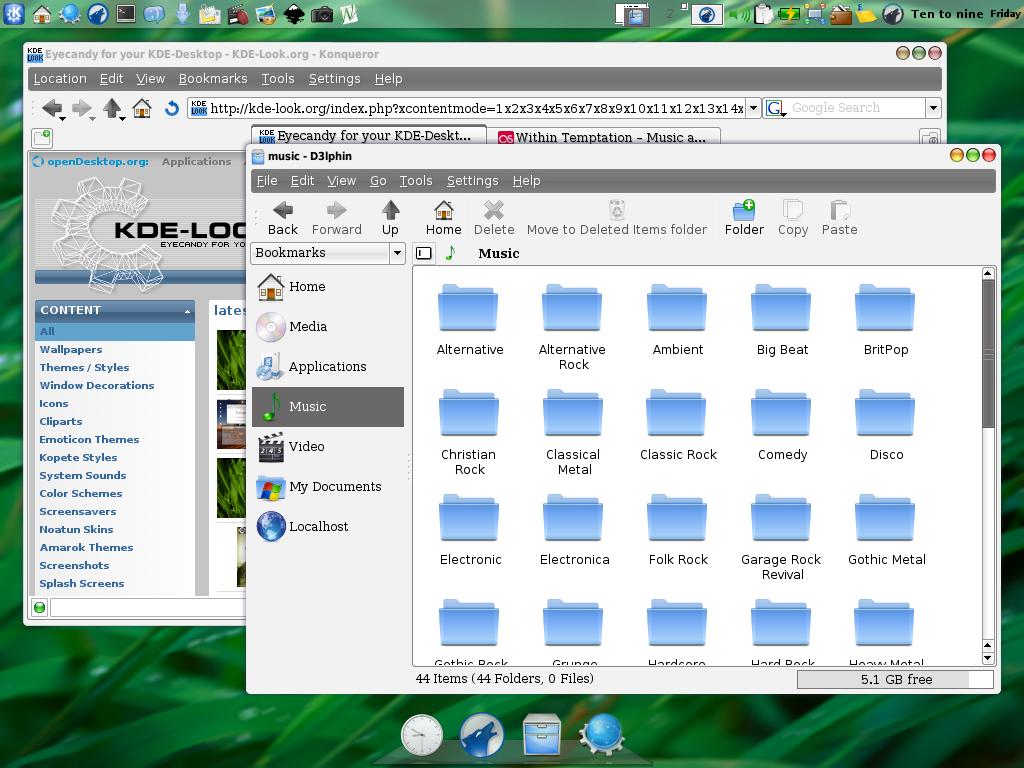Image resolution: width=1024 pixels, height=768 pixels.
Task: Click Konqueror back arrow
Action: (x=52, y=108)
